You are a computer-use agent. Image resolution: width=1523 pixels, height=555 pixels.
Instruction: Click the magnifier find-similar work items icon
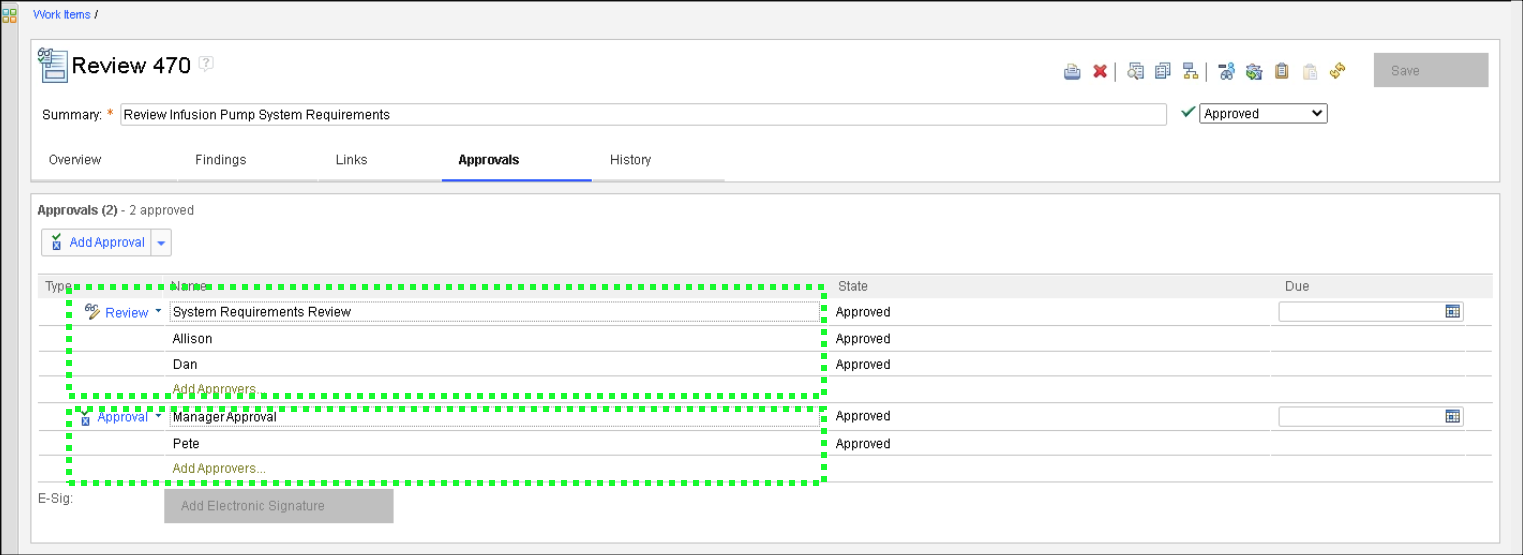click(x=1135, y=71)
